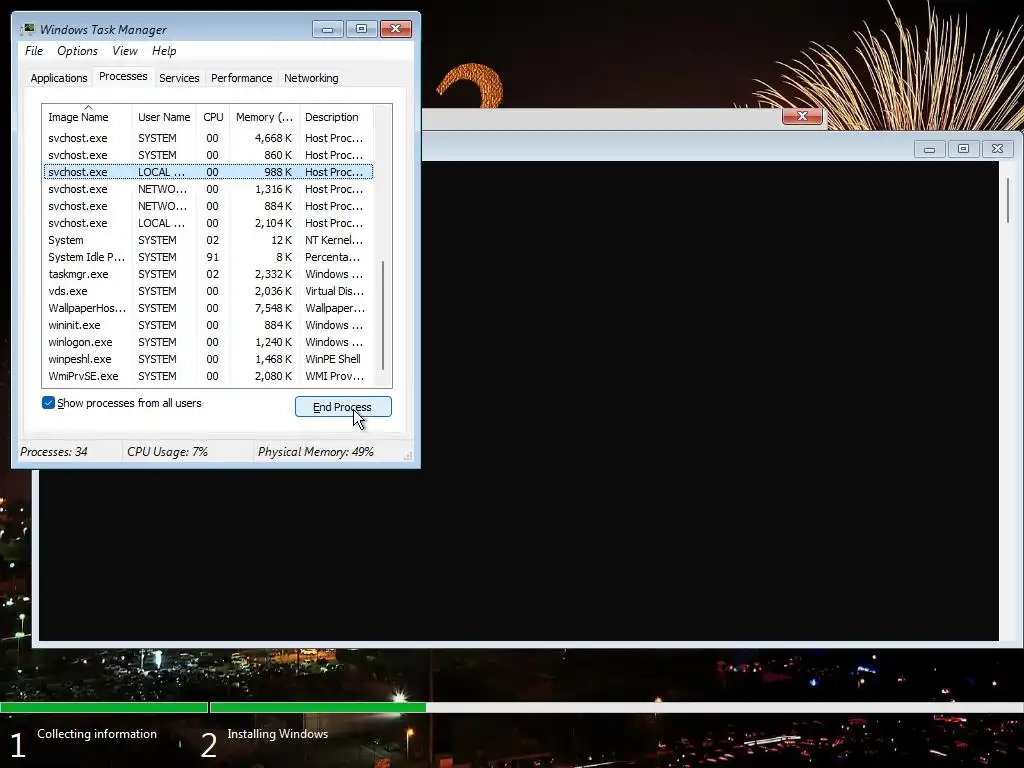The width and height of the screenshot is (1024, 768).
Task: Click the WinPE Shell description cell
Action: [x=332, y=359]
